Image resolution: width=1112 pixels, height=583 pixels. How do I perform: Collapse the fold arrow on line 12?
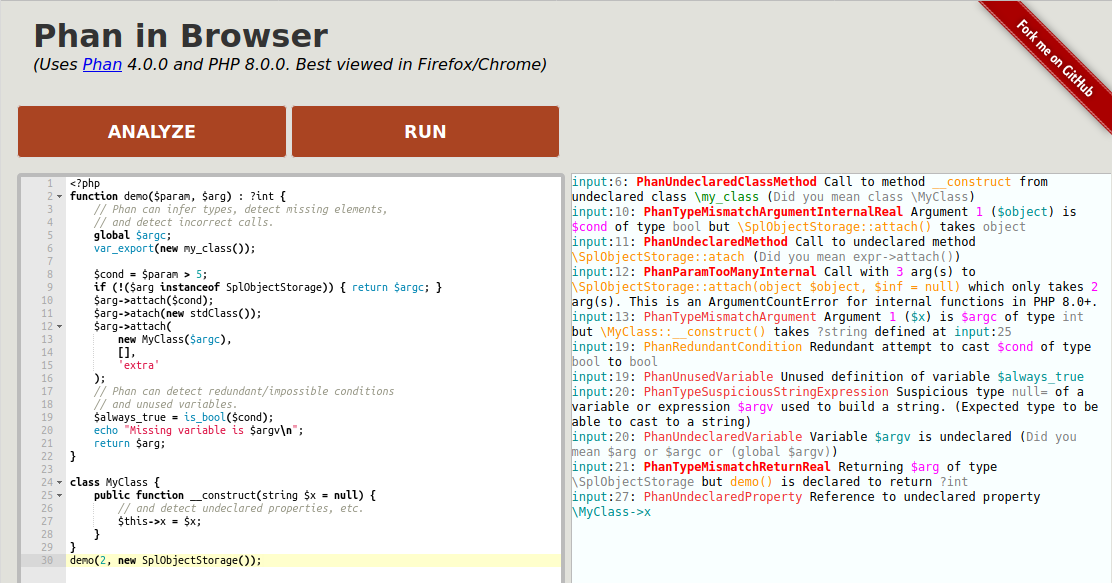58,326
